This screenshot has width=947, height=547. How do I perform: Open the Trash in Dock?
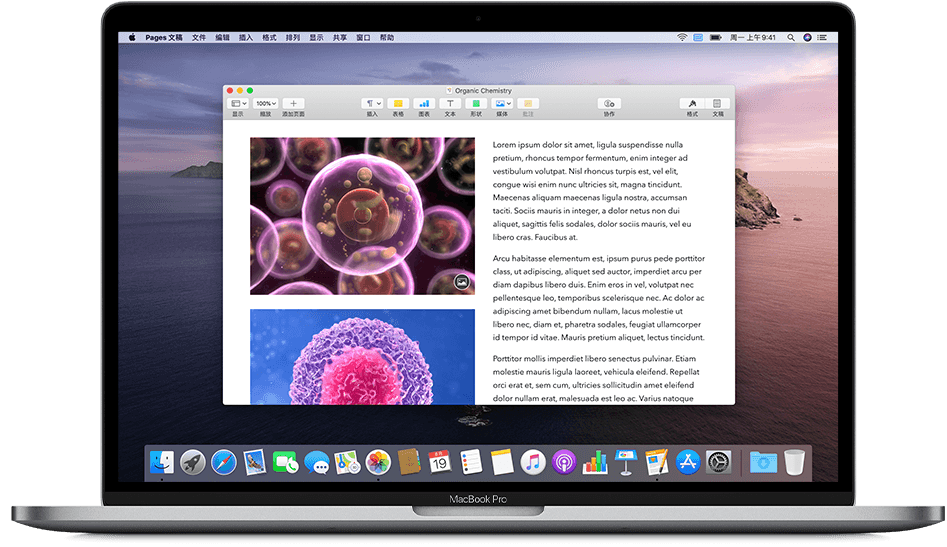pyautogui.click(x=794, y=463)
